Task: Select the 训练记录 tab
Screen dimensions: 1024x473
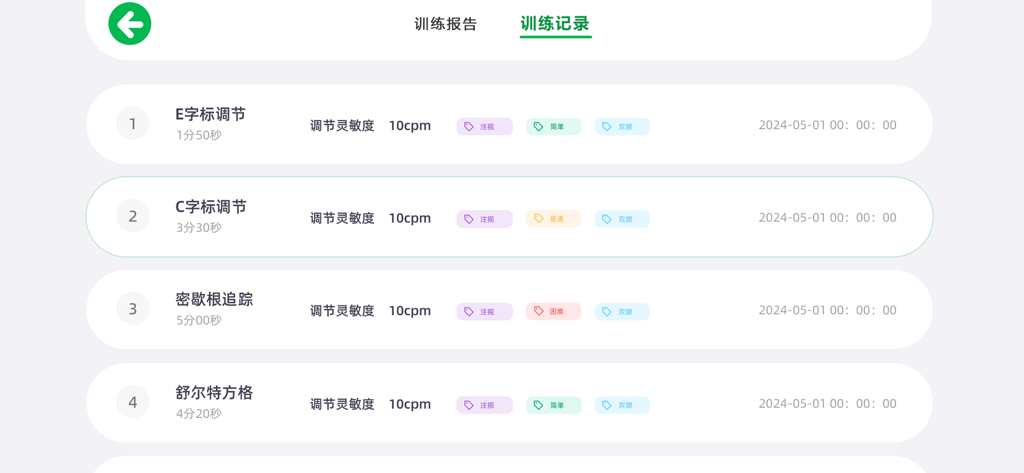Action: point(555,24)
